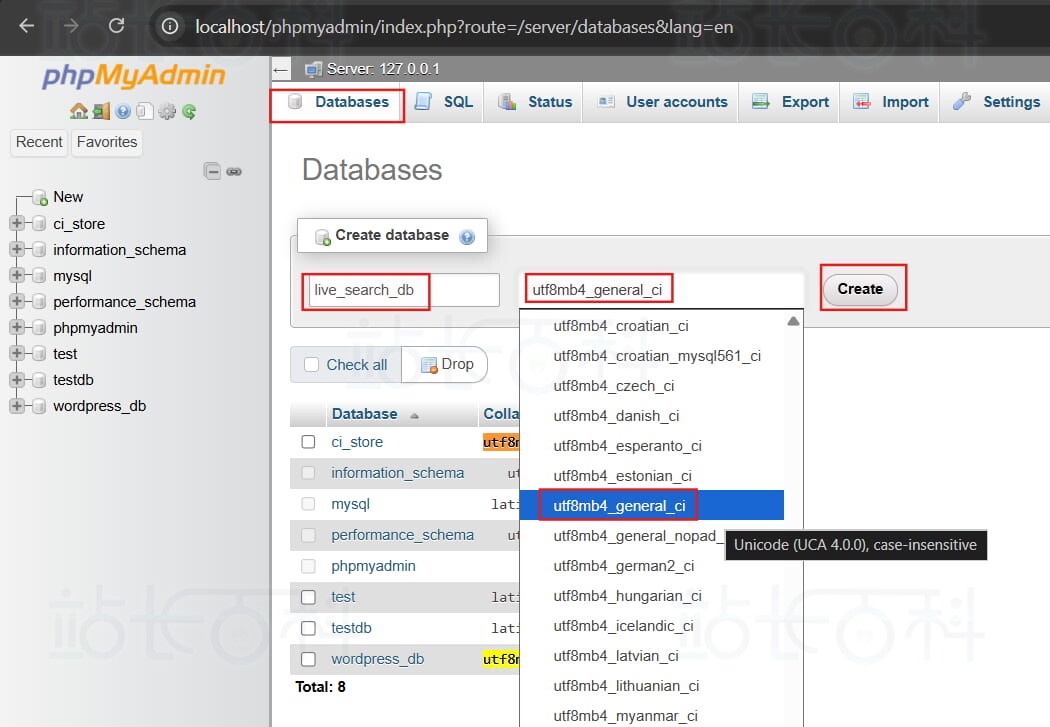View site information icon in address bar
Image resolution: width=1050 pixels, height=727 pixels.
[x=170, y=26]
